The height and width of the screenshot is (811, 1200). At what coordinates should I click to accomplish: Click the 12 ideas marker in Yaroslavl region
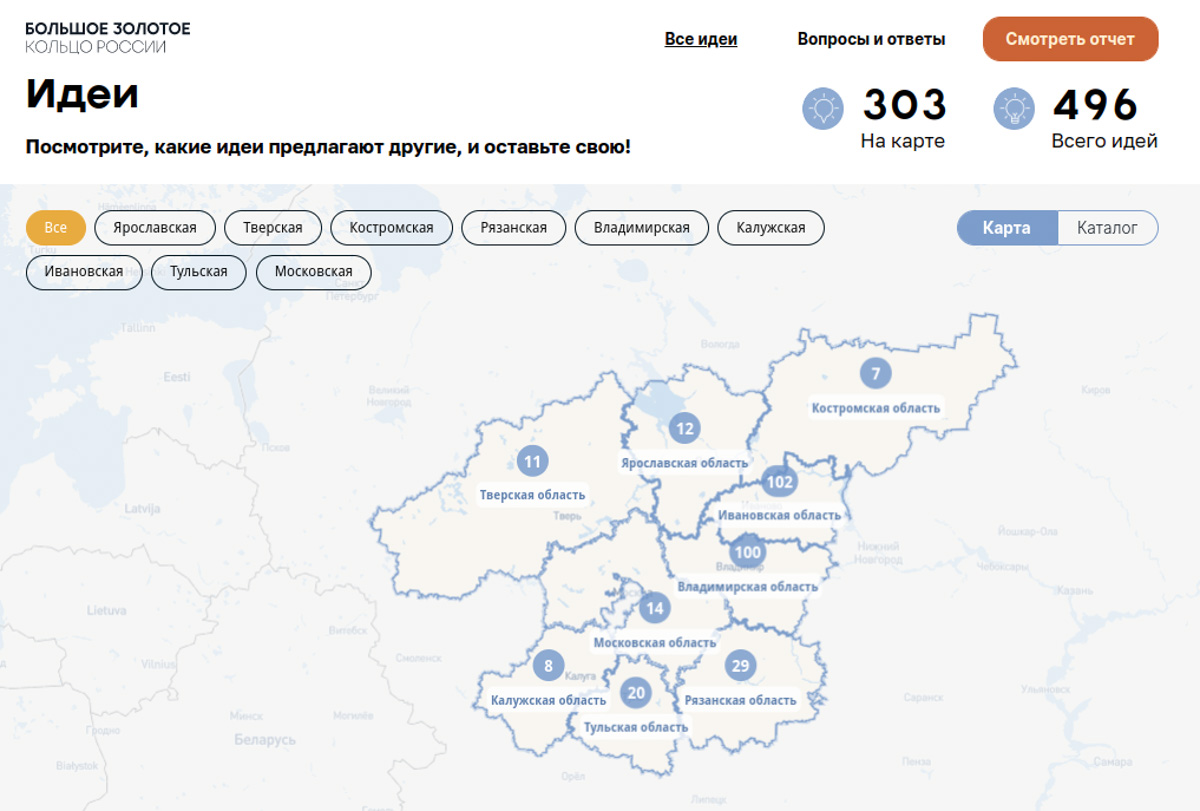click(x=684, y=429)
